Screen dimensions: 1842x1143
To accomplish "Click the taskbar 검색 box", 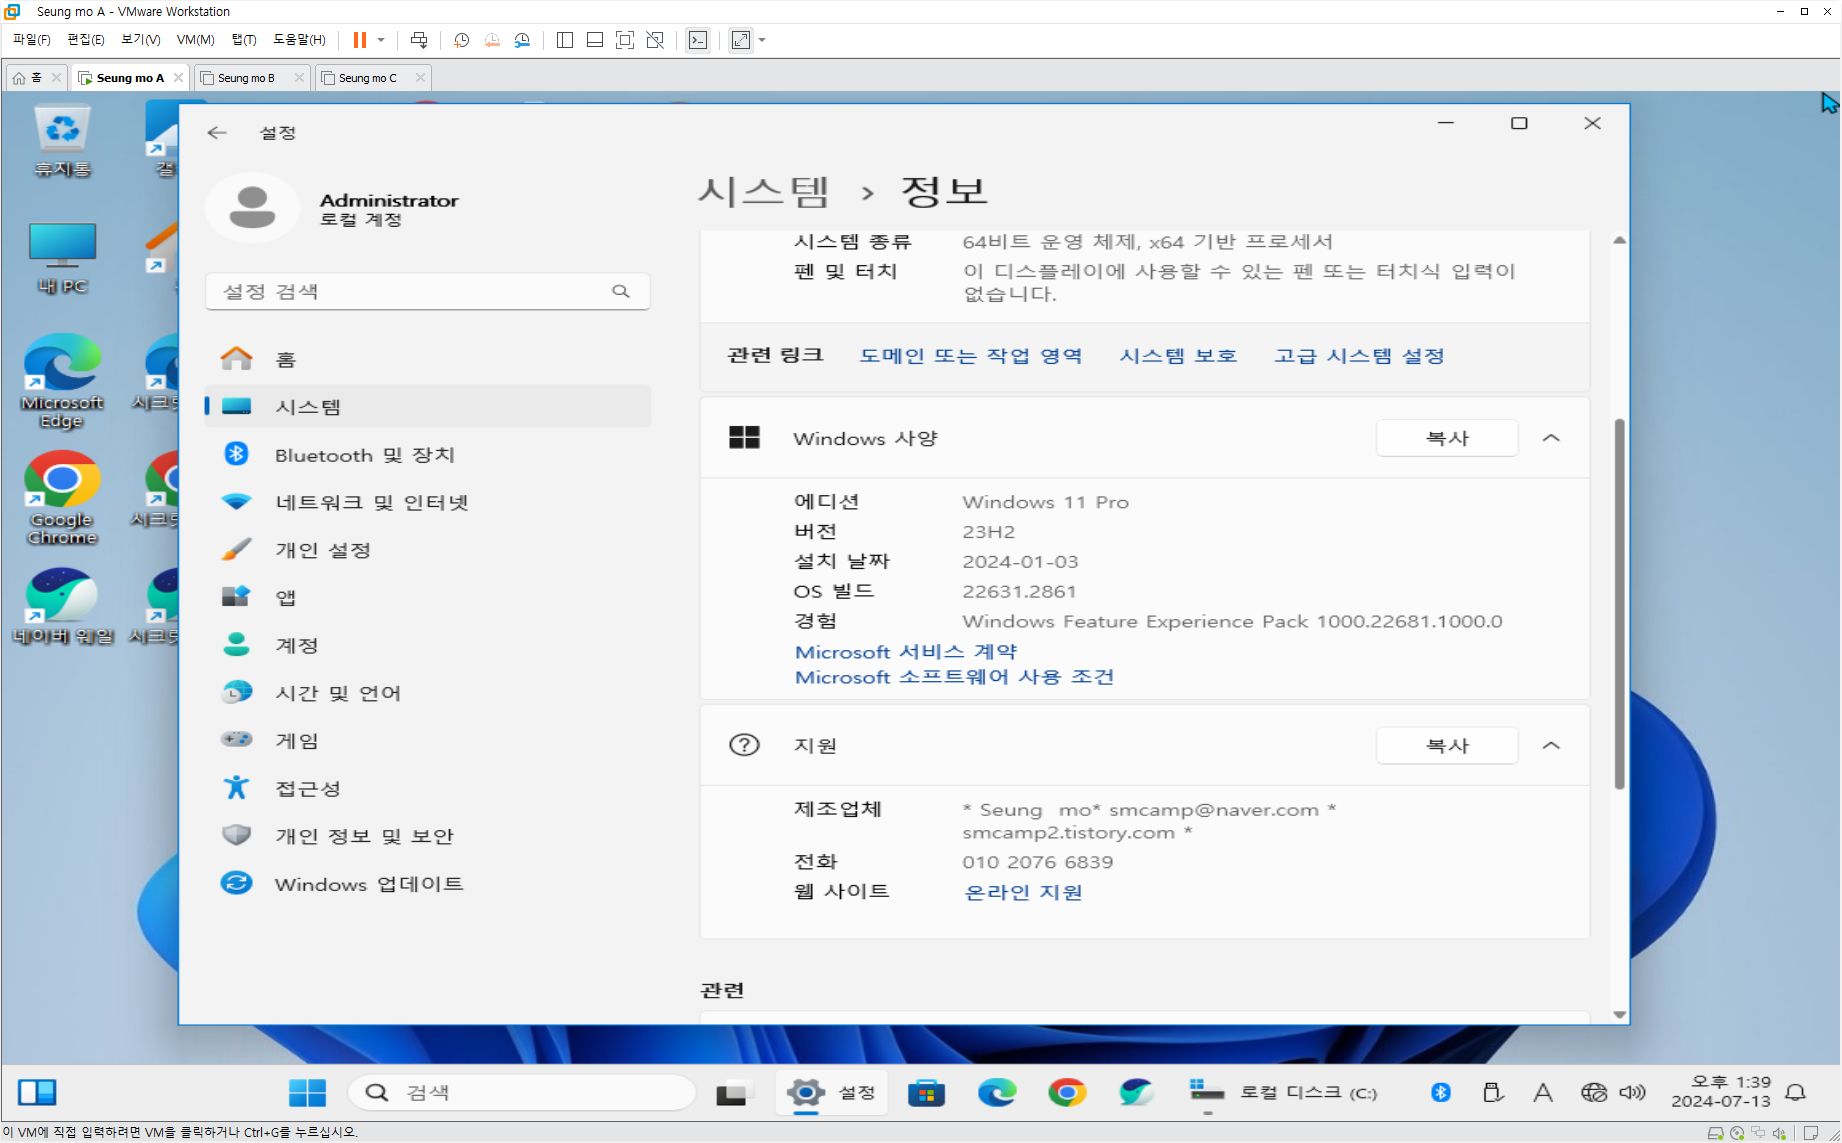I will click(x=522, y=1093).
